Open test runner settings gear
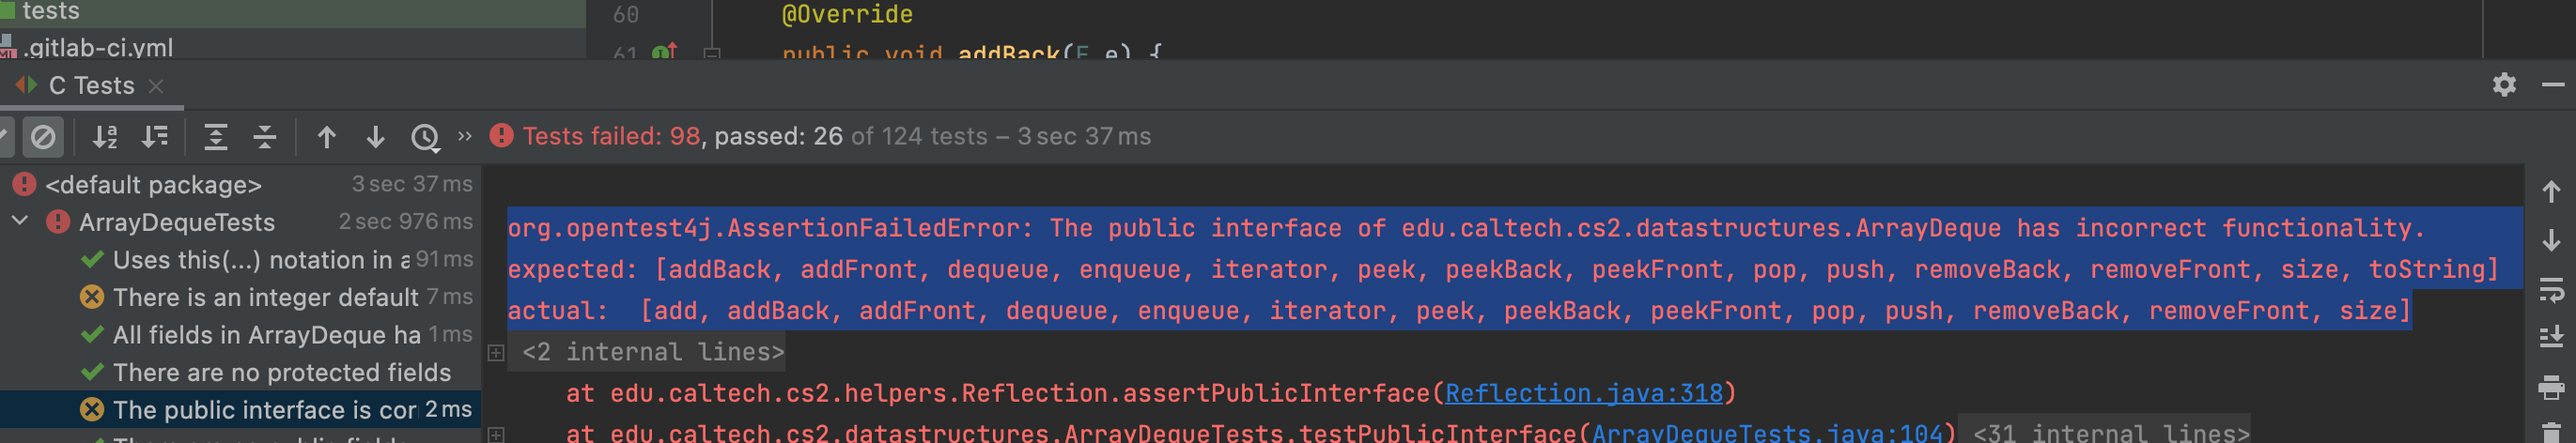This screenshot has width=2576, height=443. 2503,85
